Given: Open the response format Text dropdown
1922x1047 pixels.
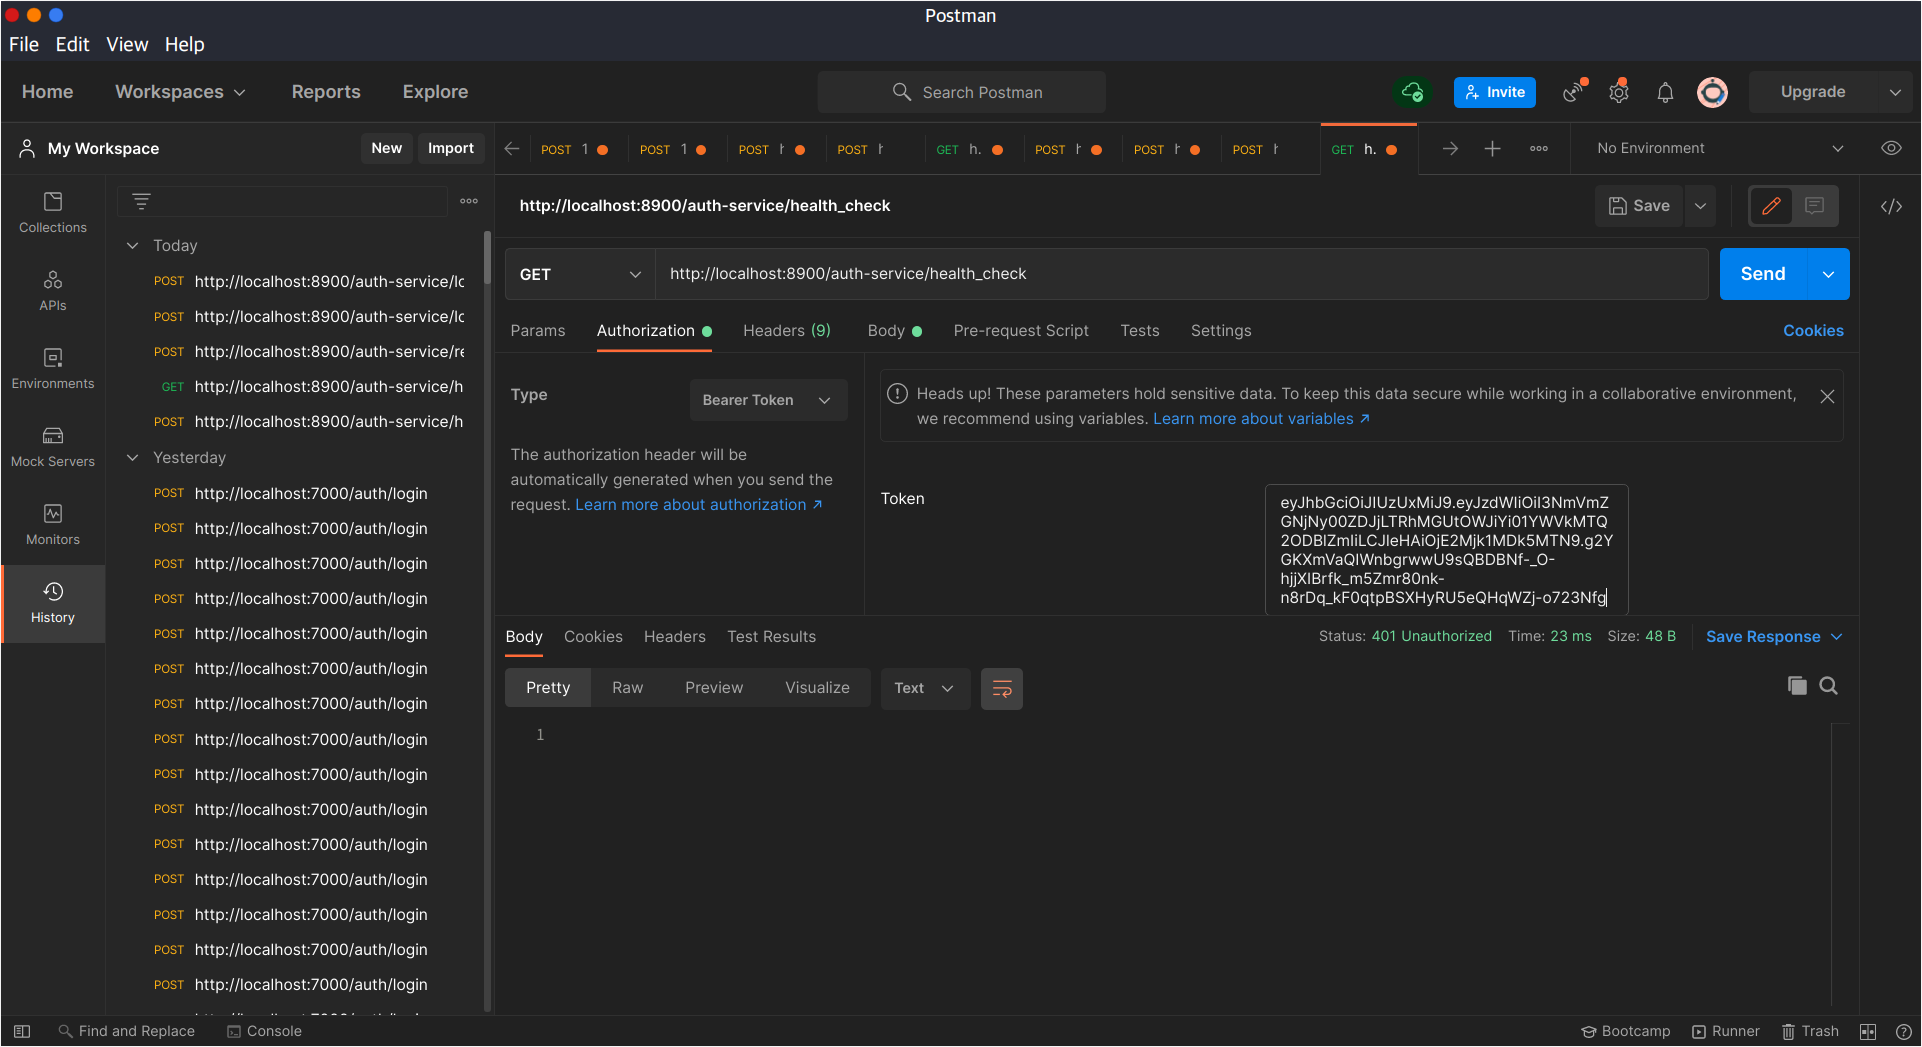Looking at the screenshot, I should click(x=925, y=688).
